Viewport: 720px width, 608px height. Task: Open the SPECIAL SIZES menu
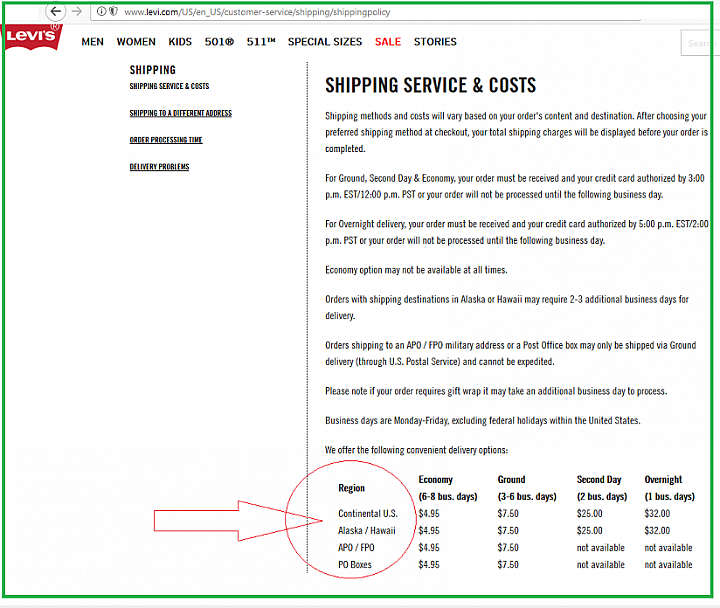325,42
